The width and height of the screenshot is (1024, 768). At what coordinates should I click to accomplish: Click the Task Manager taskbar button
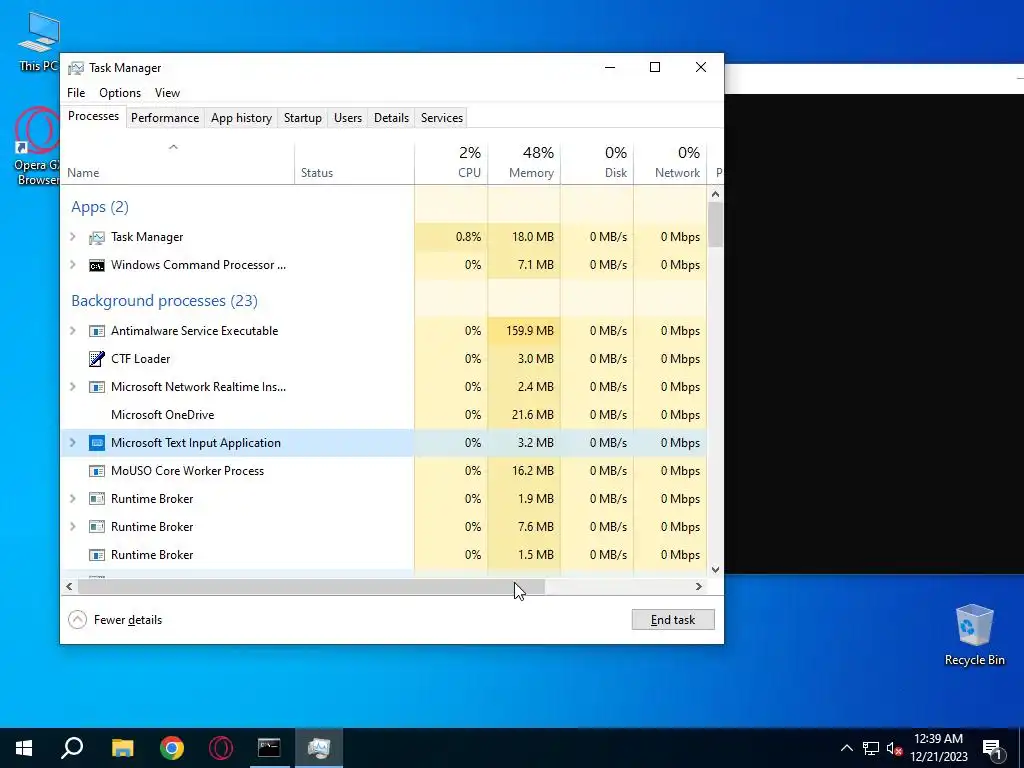point(319,748)
